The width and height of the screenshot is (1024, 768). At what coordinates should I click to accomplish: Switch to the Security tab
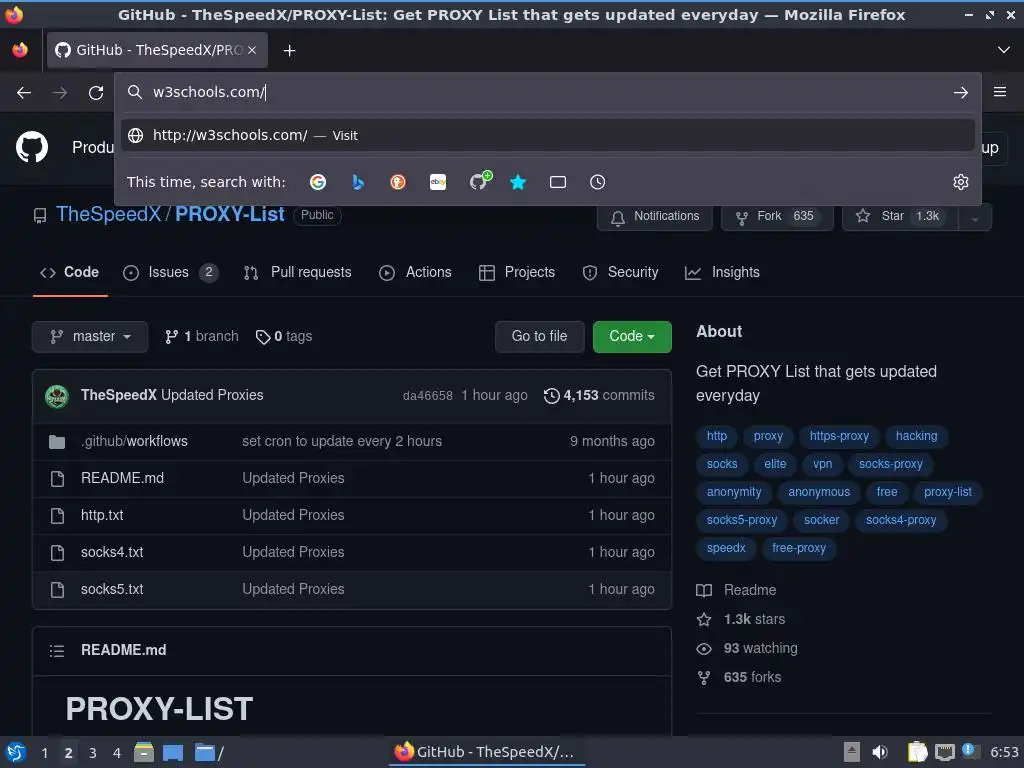coord(620,272)
